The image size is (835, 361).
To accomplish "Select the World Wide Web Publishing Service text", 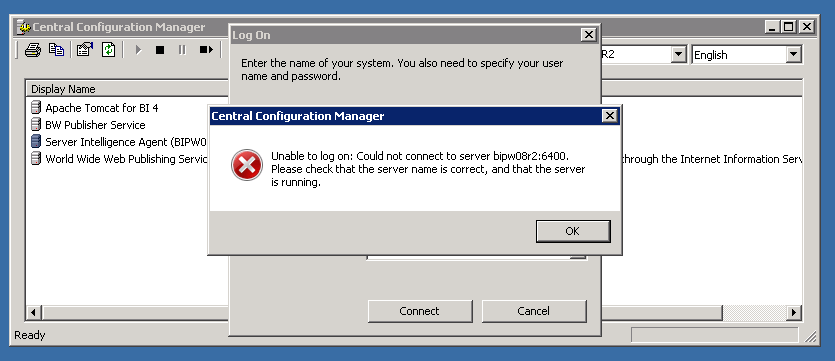I will (x=126, y=159).
